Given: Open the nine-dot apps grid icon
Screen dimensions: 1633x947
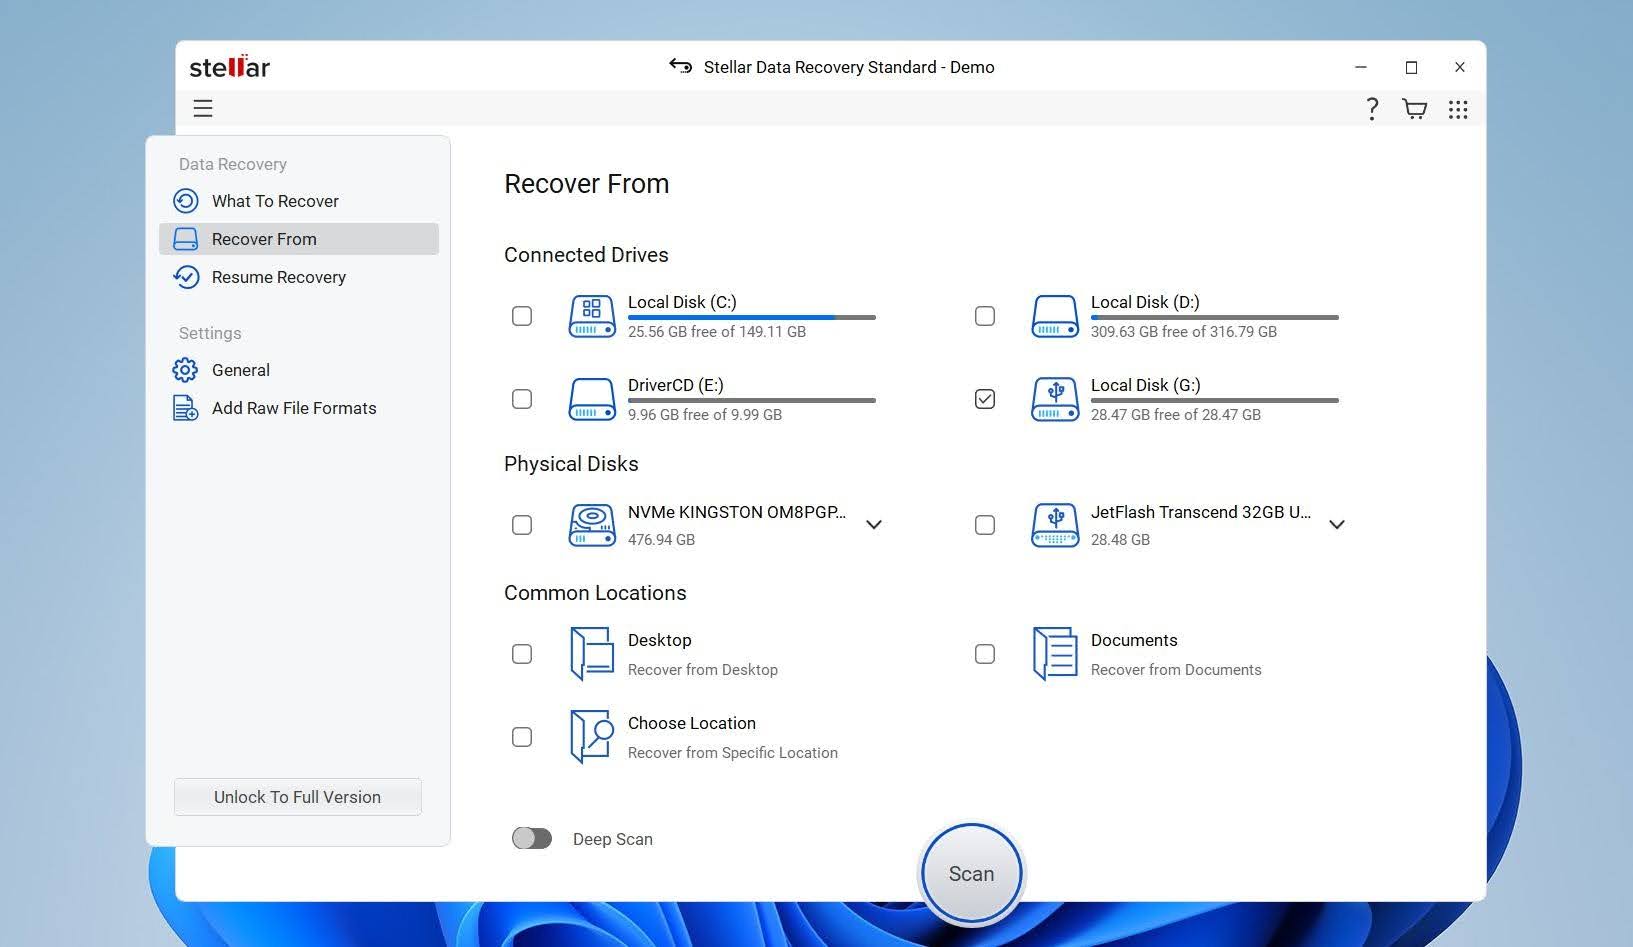Looking at the screenshot, I should pos(1458,109).
